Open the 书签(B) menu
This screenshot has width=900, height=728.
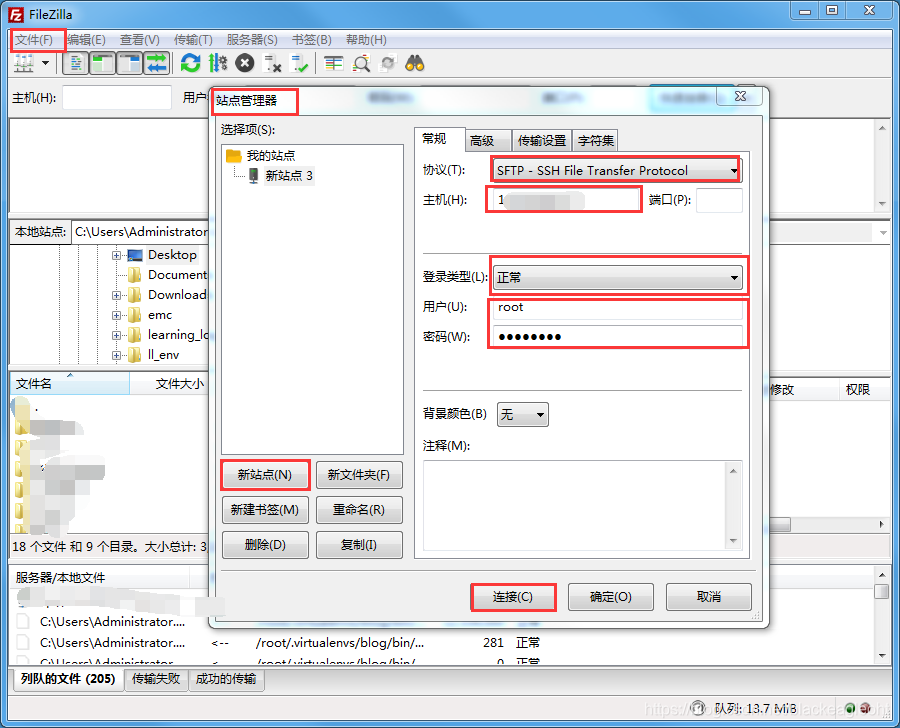pyautogui.click(x=312, y=40)
